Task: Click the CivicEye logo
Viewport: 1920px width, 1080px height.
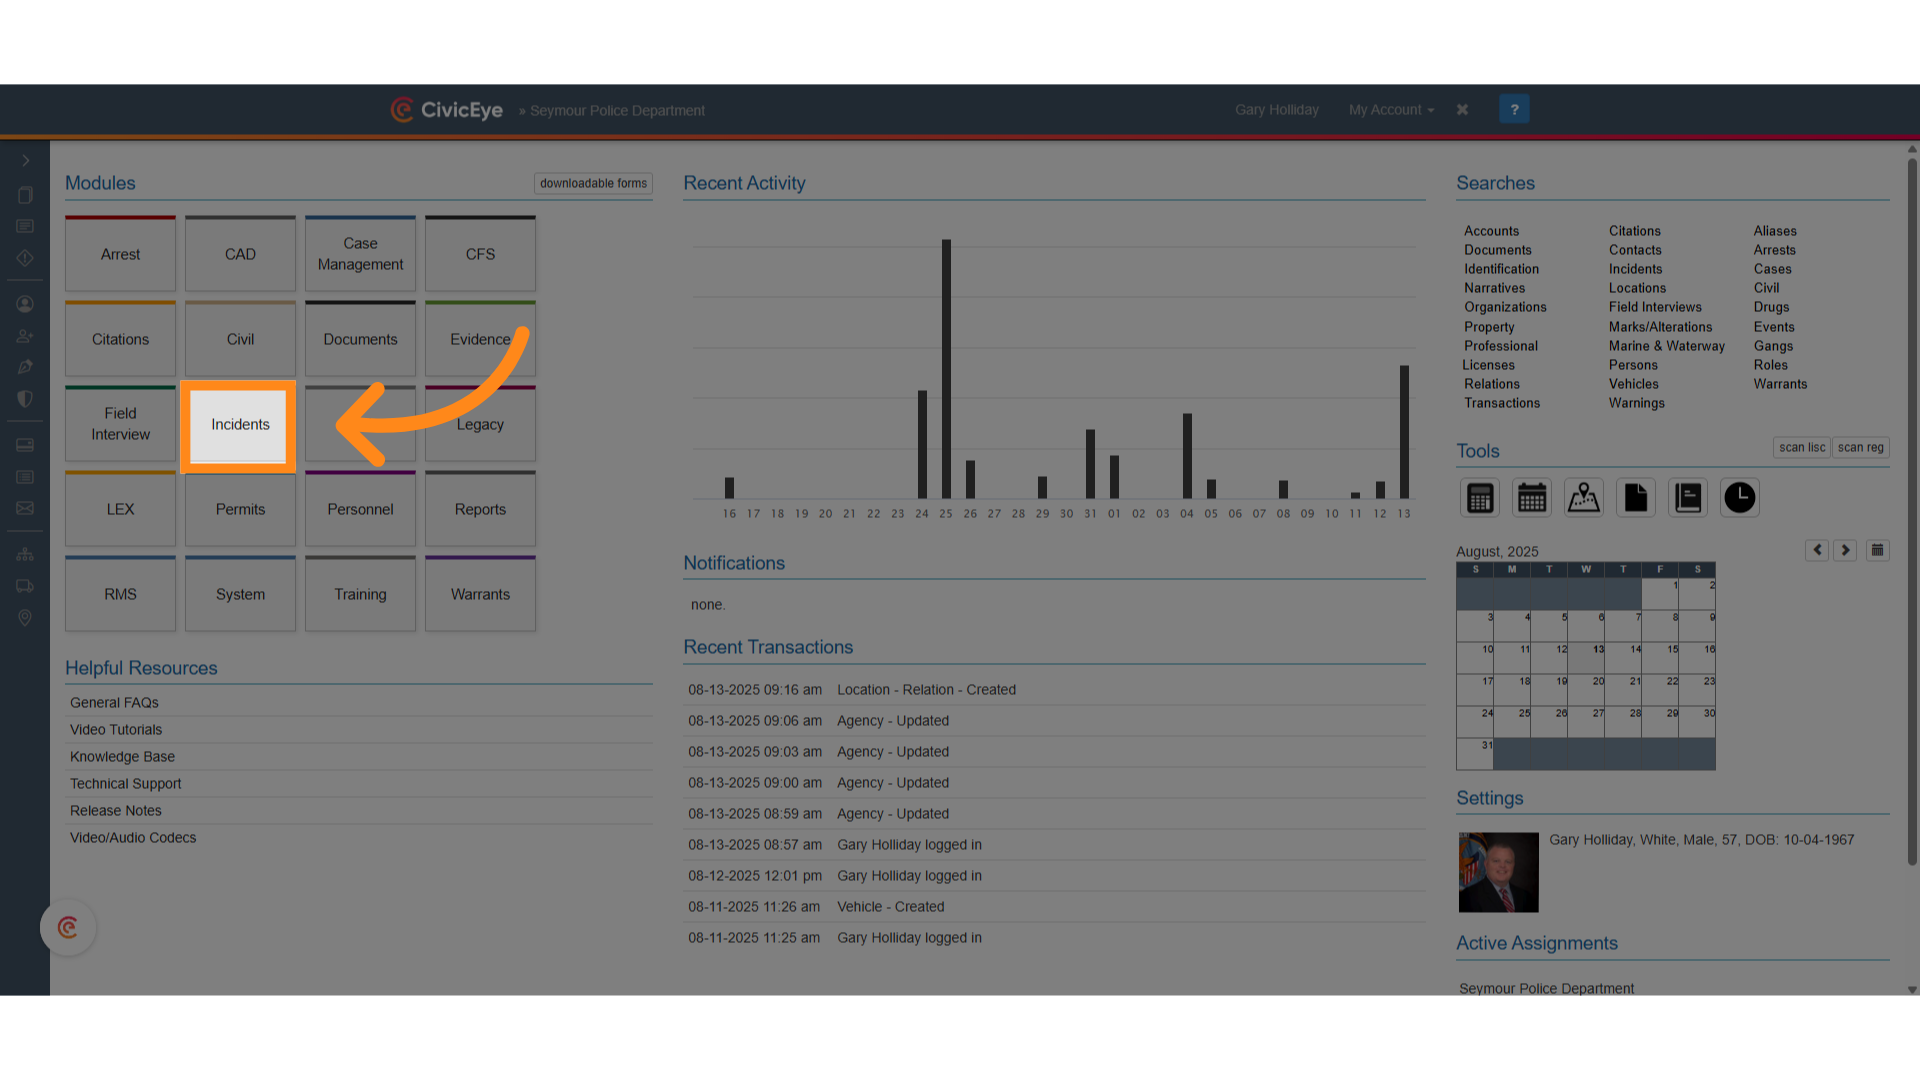Action: click(x=447, y=110)
